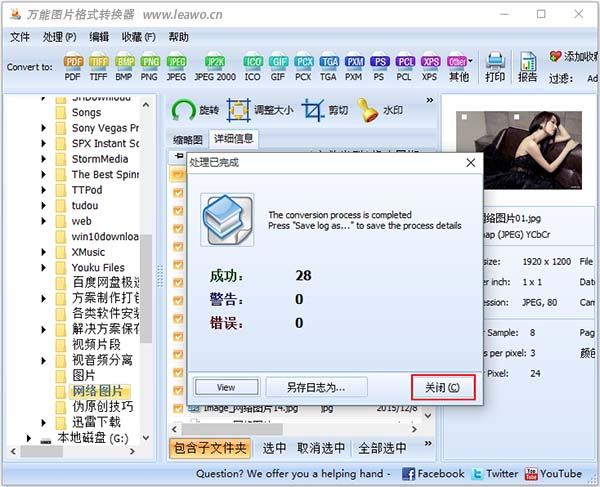
Task: Expand the XMusic folder
Action: pos(44,252)
